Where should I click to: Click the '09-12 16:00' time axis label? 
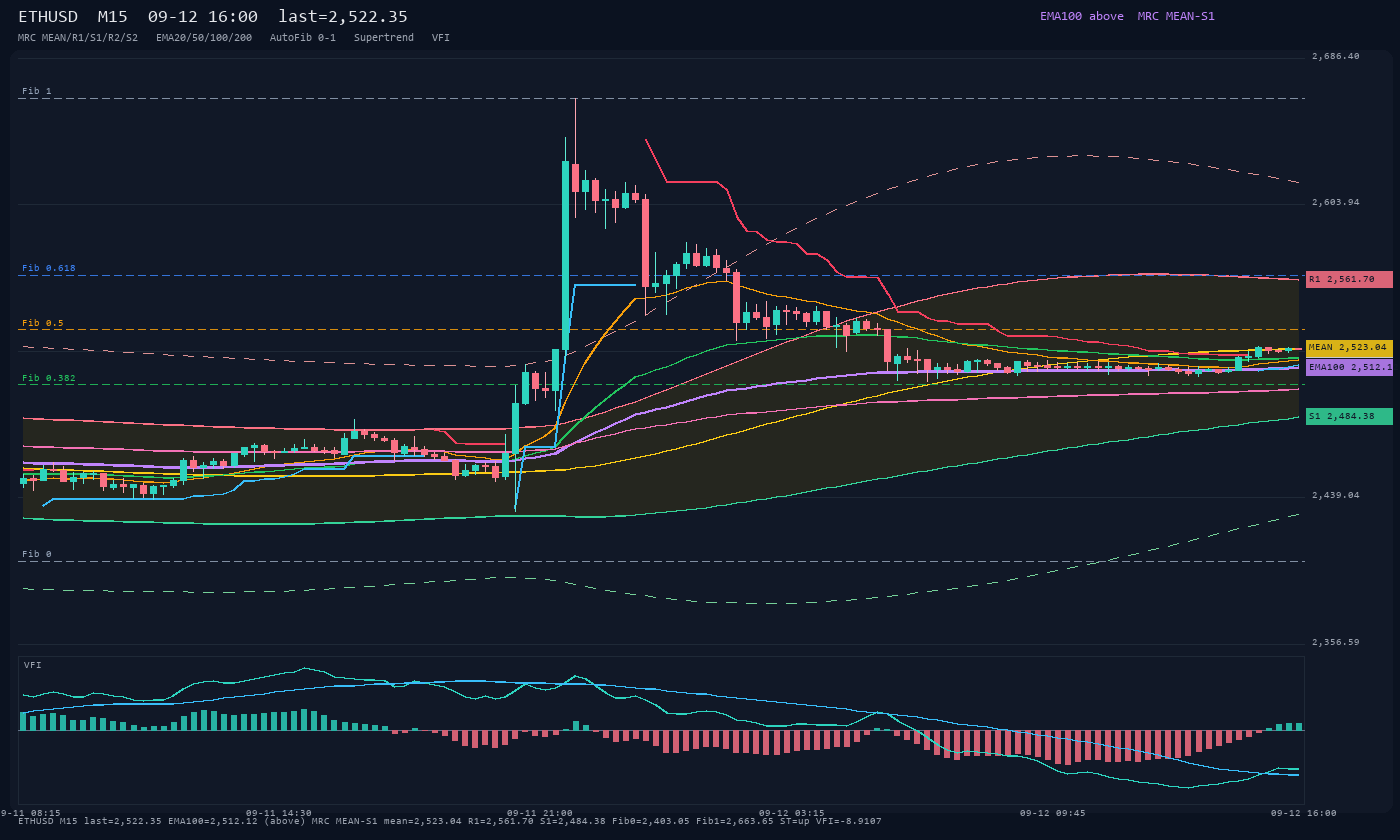tap(1304, 813)
